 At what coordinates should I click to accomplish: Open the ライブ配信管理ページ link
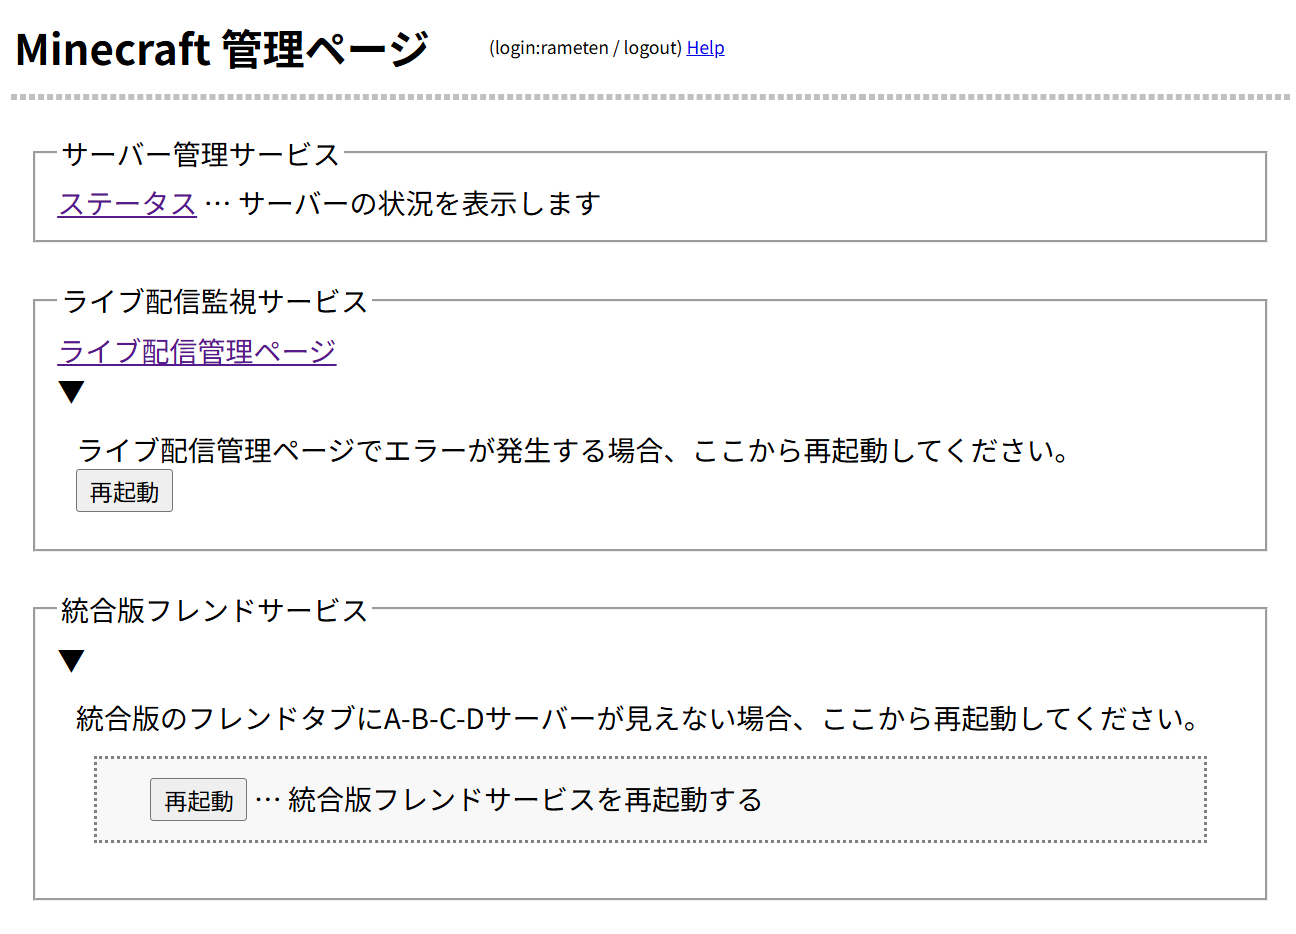coord(197,351)
